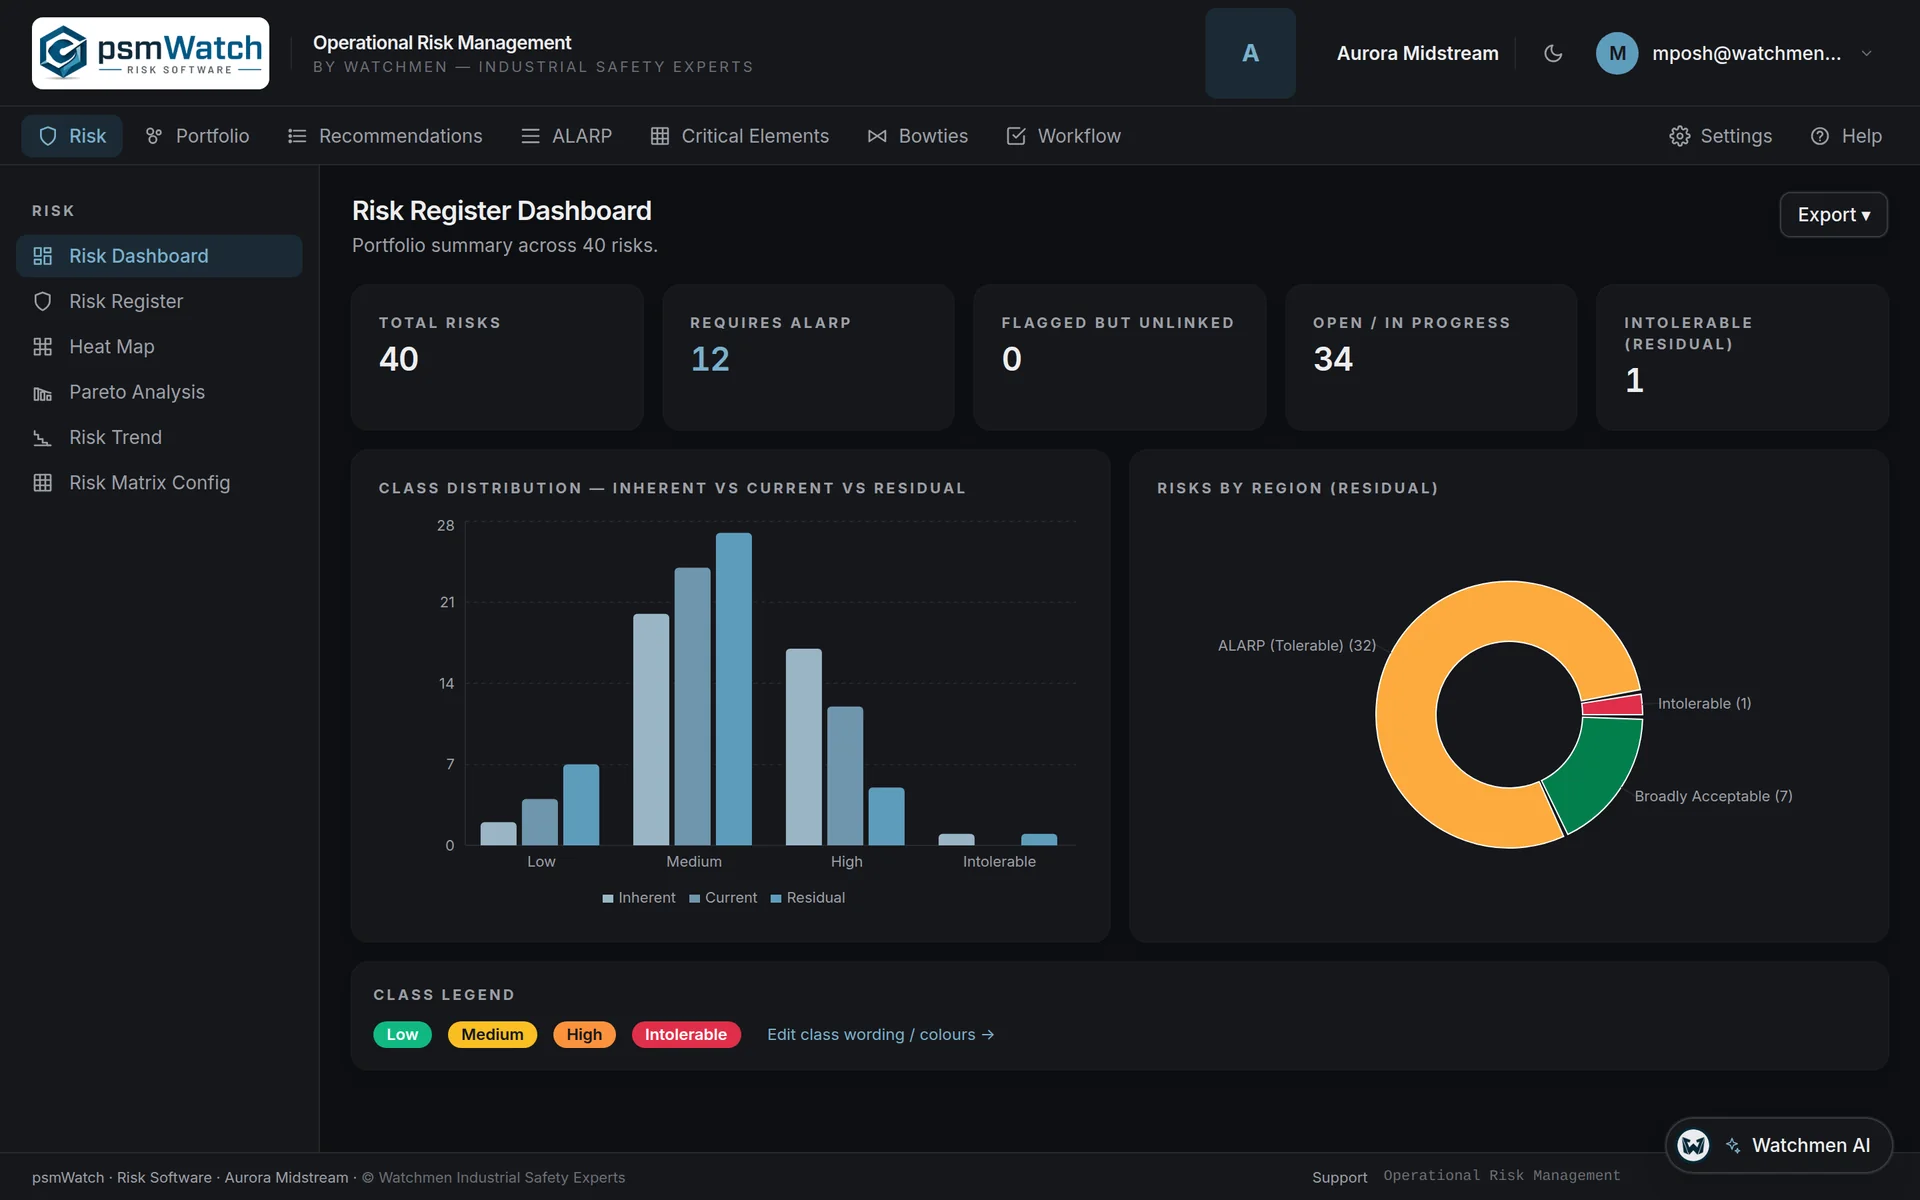Go to the Bowties tab
Screen dimensions: 1920x1200
coord(918,136)
